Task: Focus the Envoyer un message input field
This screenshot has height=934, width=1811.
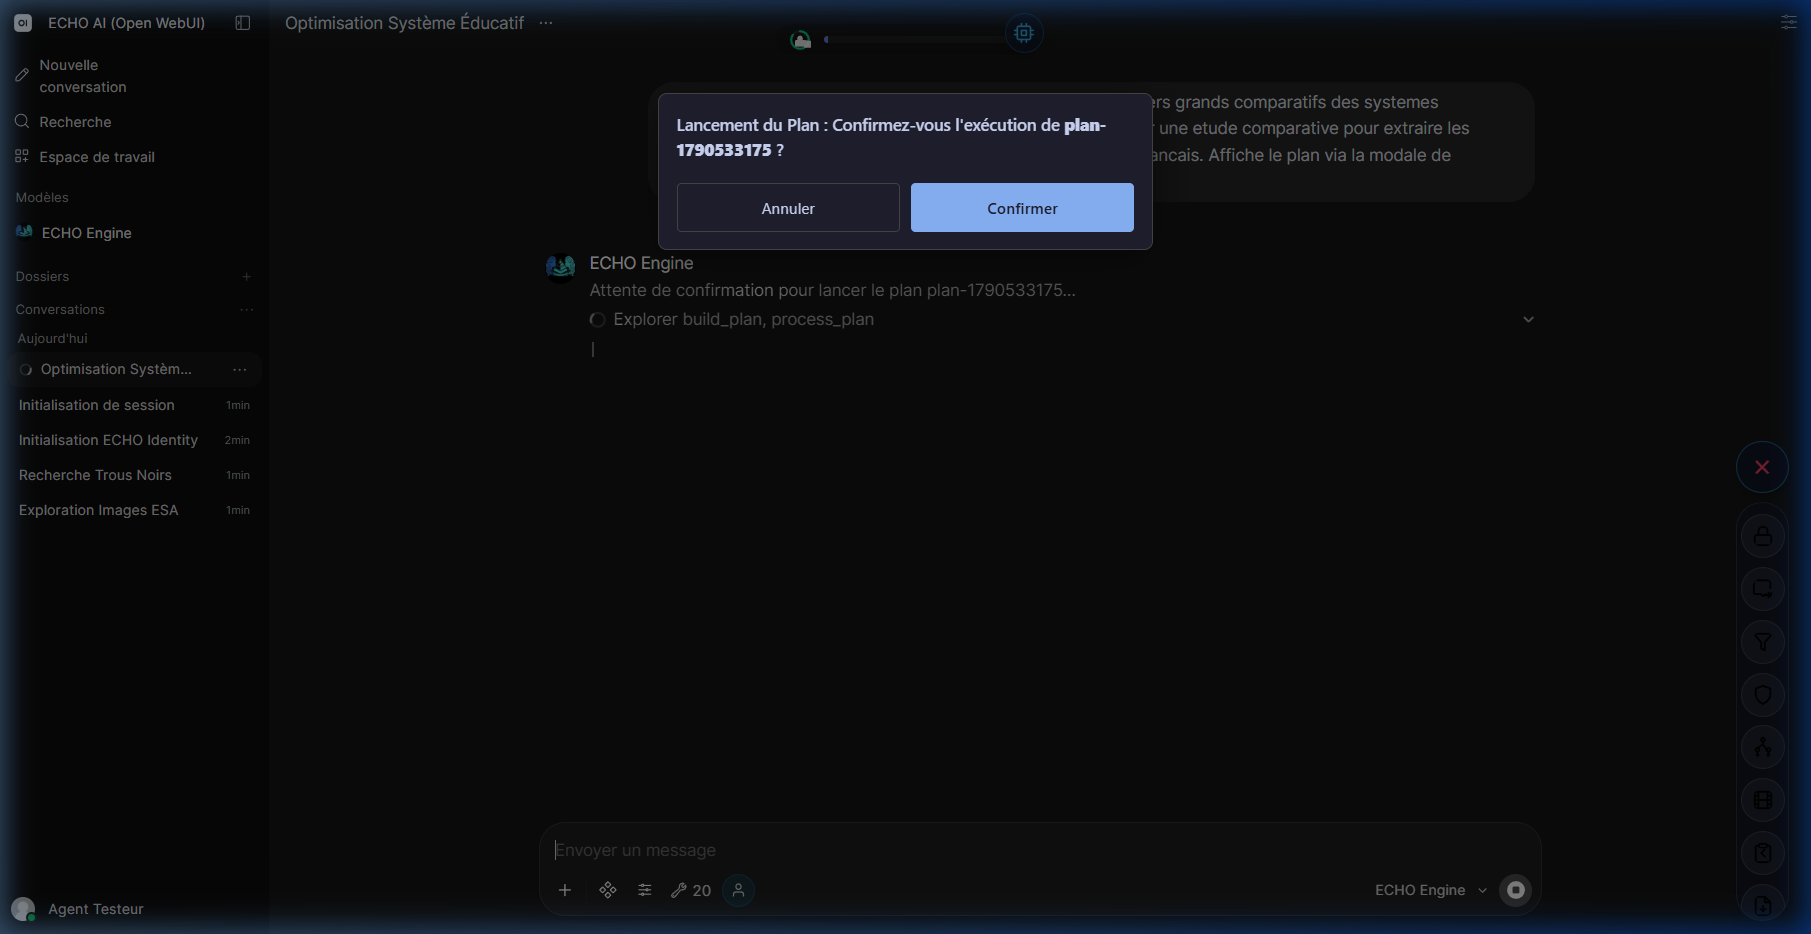Action: (1040, 850)
